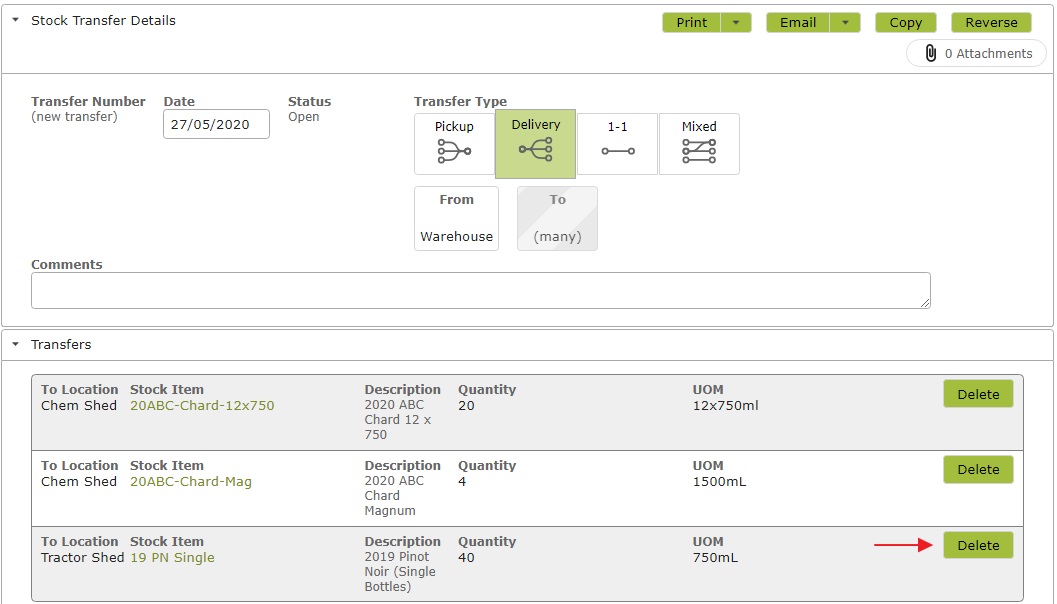Select the Delivery transfer type
The width and height of the screenshot is (1057, 604).
pyautogui.click(x=535, y=144)
